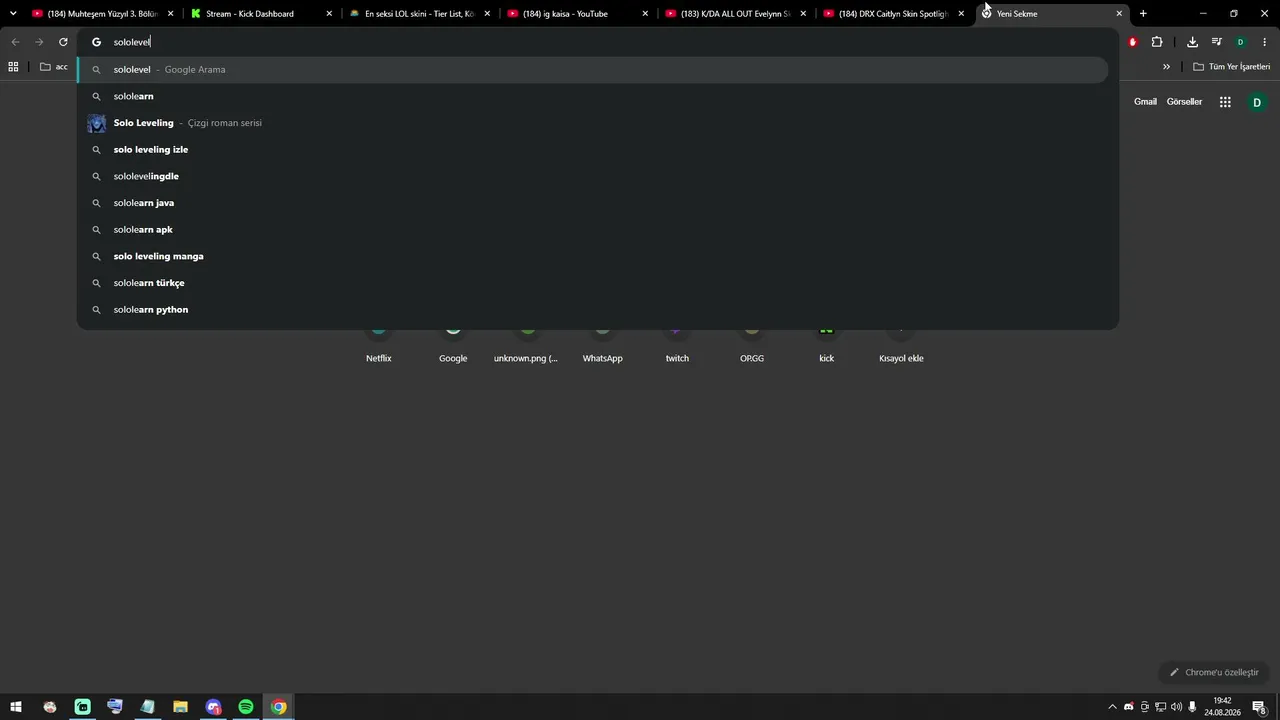
Task: Open the media controls icon in toolbar
Action: pyautogui.click(x=1216, y=42)
